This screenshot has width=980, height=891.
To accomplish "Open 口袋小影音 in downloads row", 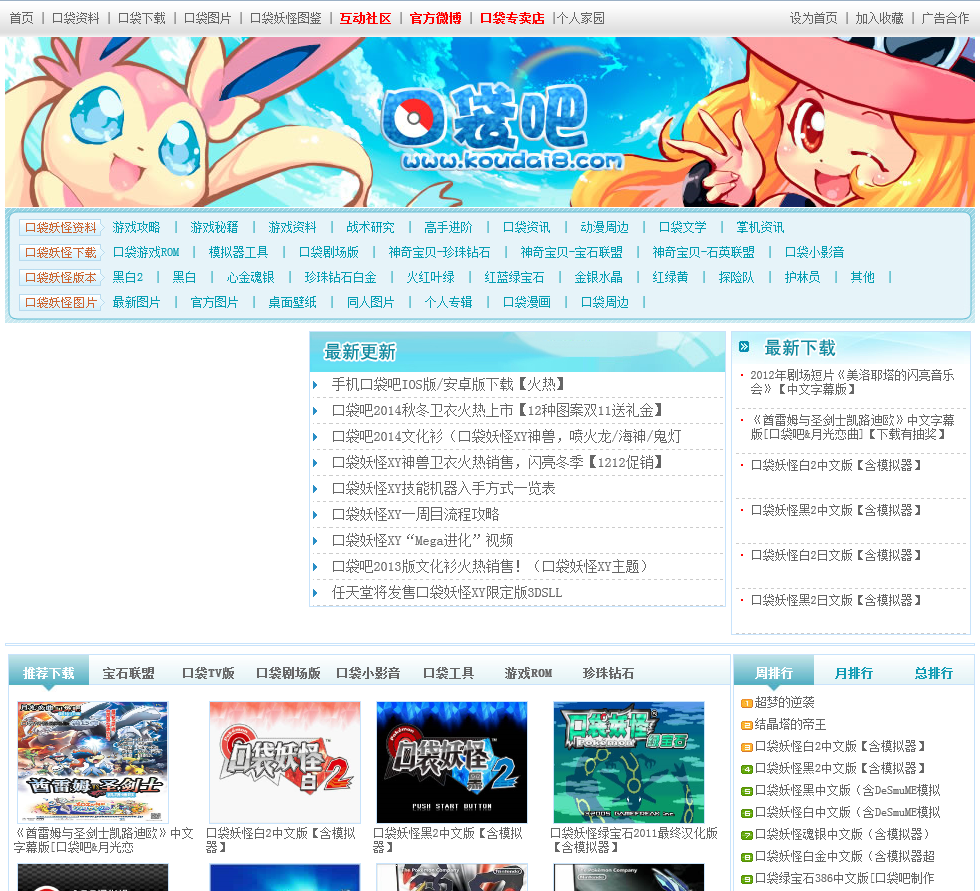I will click(814, 252).
